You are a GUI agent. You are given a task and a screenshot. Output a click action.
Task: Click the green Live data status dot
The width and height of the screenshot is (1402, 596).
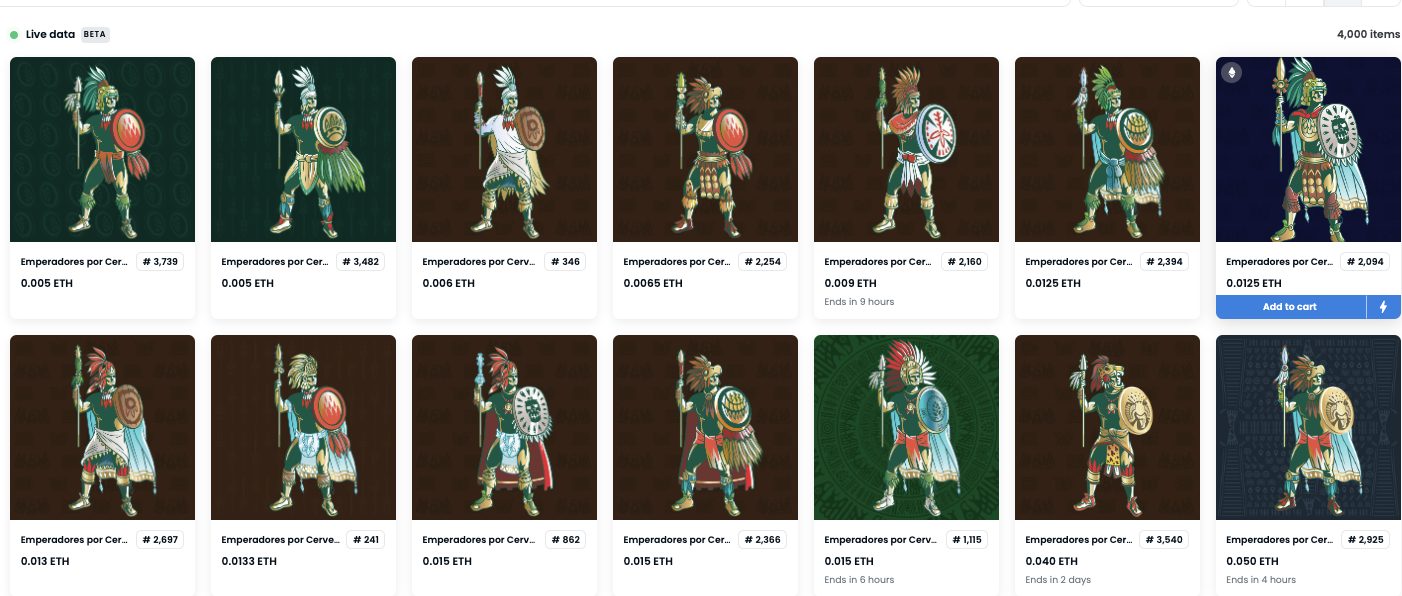tap(14, 34)
